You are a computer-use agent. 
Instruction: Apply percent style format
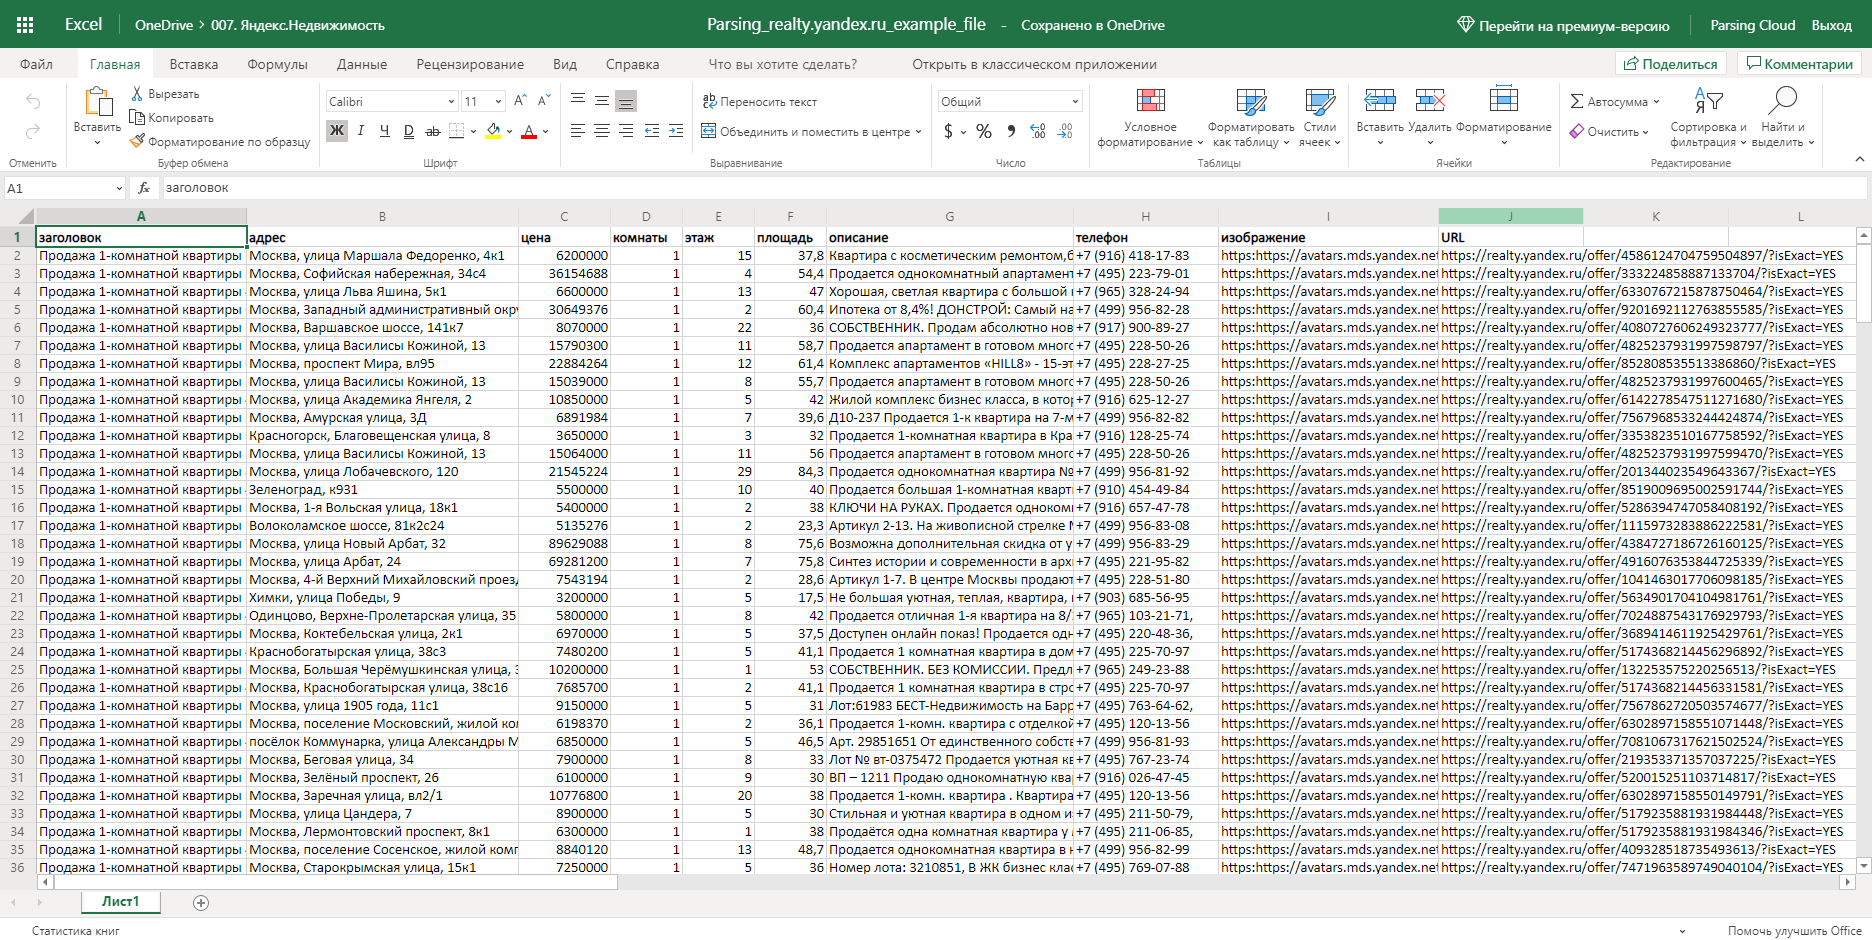coord(984,131)
